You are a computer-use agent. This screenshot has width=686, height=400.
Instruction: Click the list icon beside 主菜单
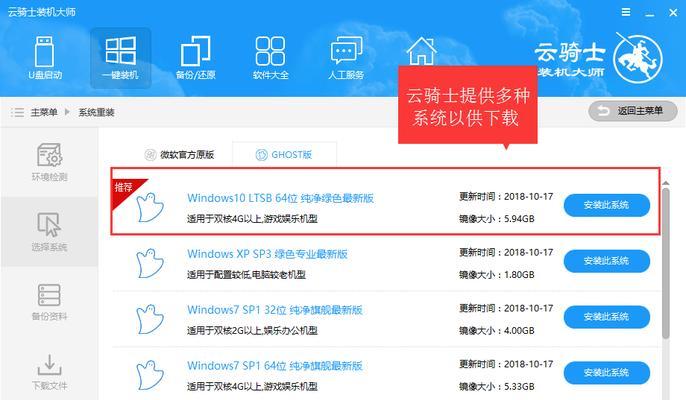point(17,112)
